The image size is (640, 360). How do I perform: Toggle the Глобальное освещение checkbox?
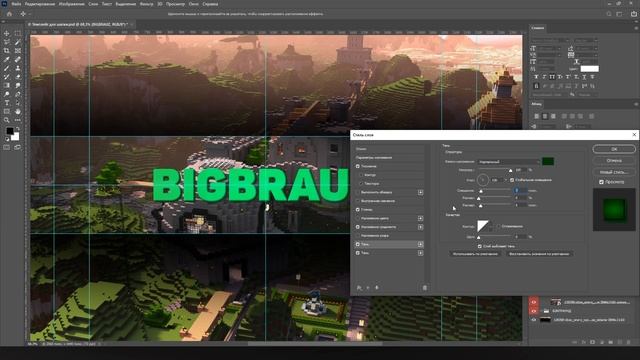click(x=512, y=180)
